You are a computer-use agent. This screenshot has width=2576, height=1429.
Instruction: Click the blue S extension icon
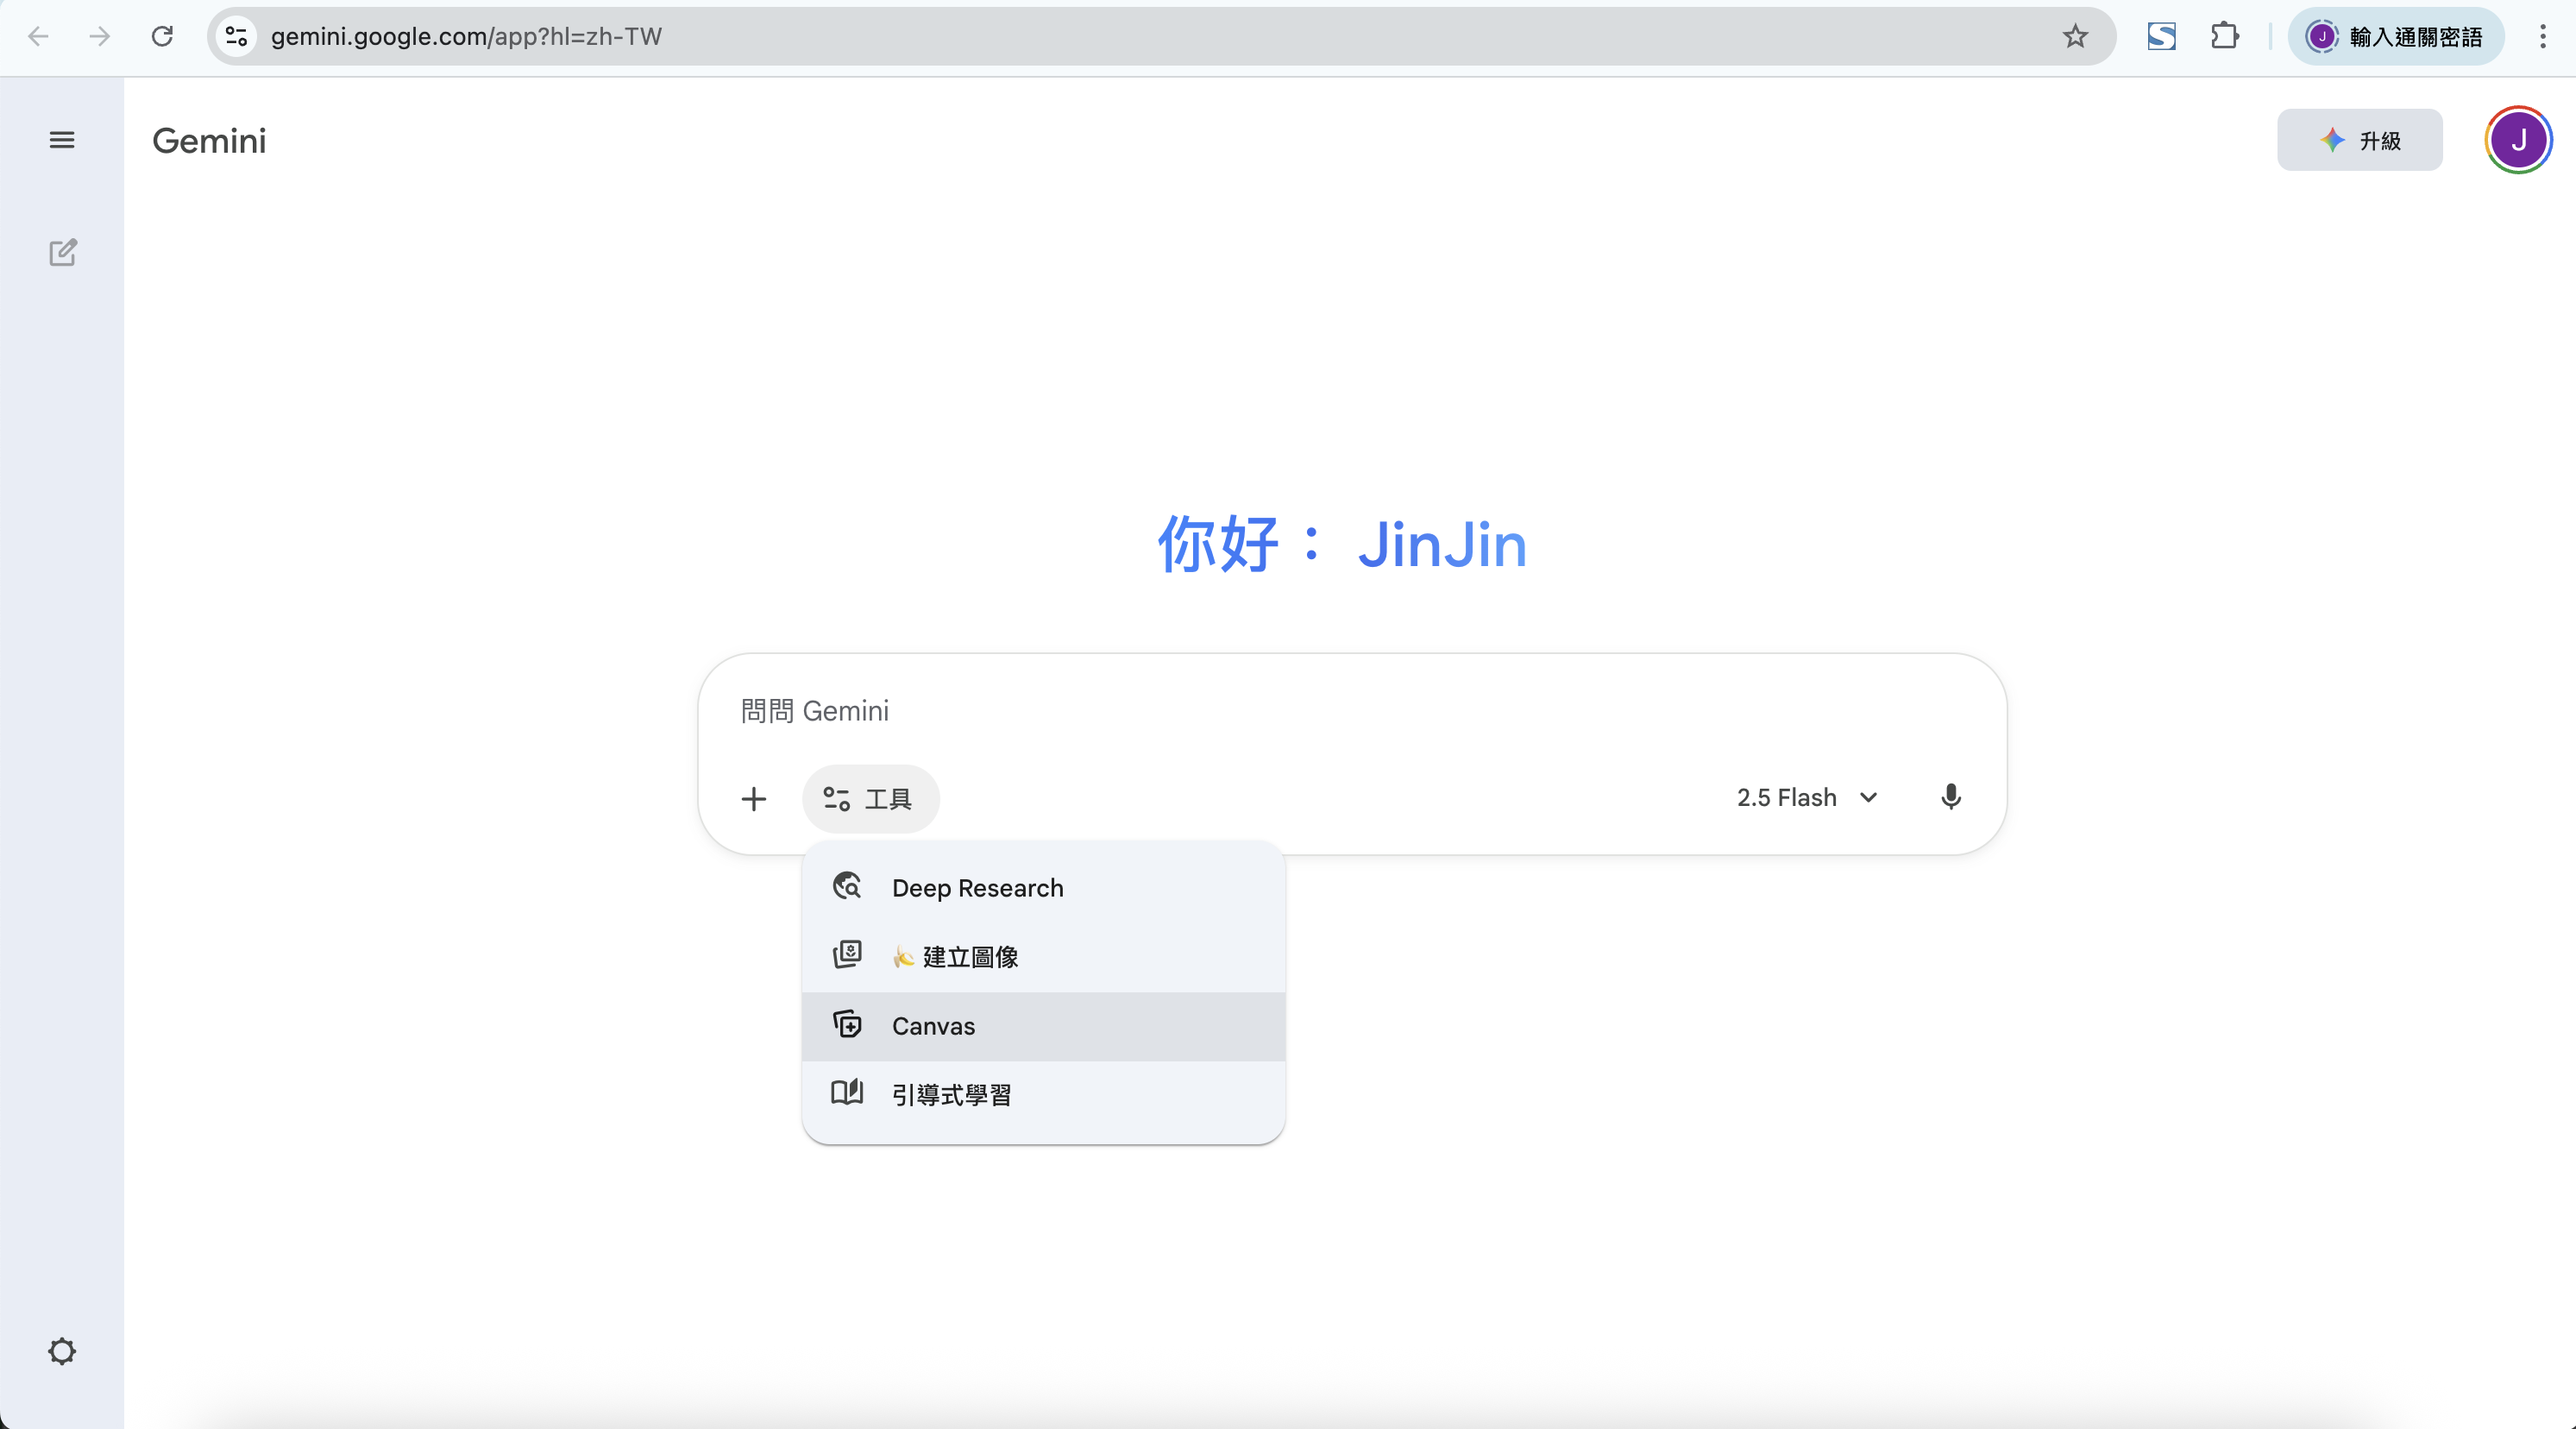tap(2161, 37)
